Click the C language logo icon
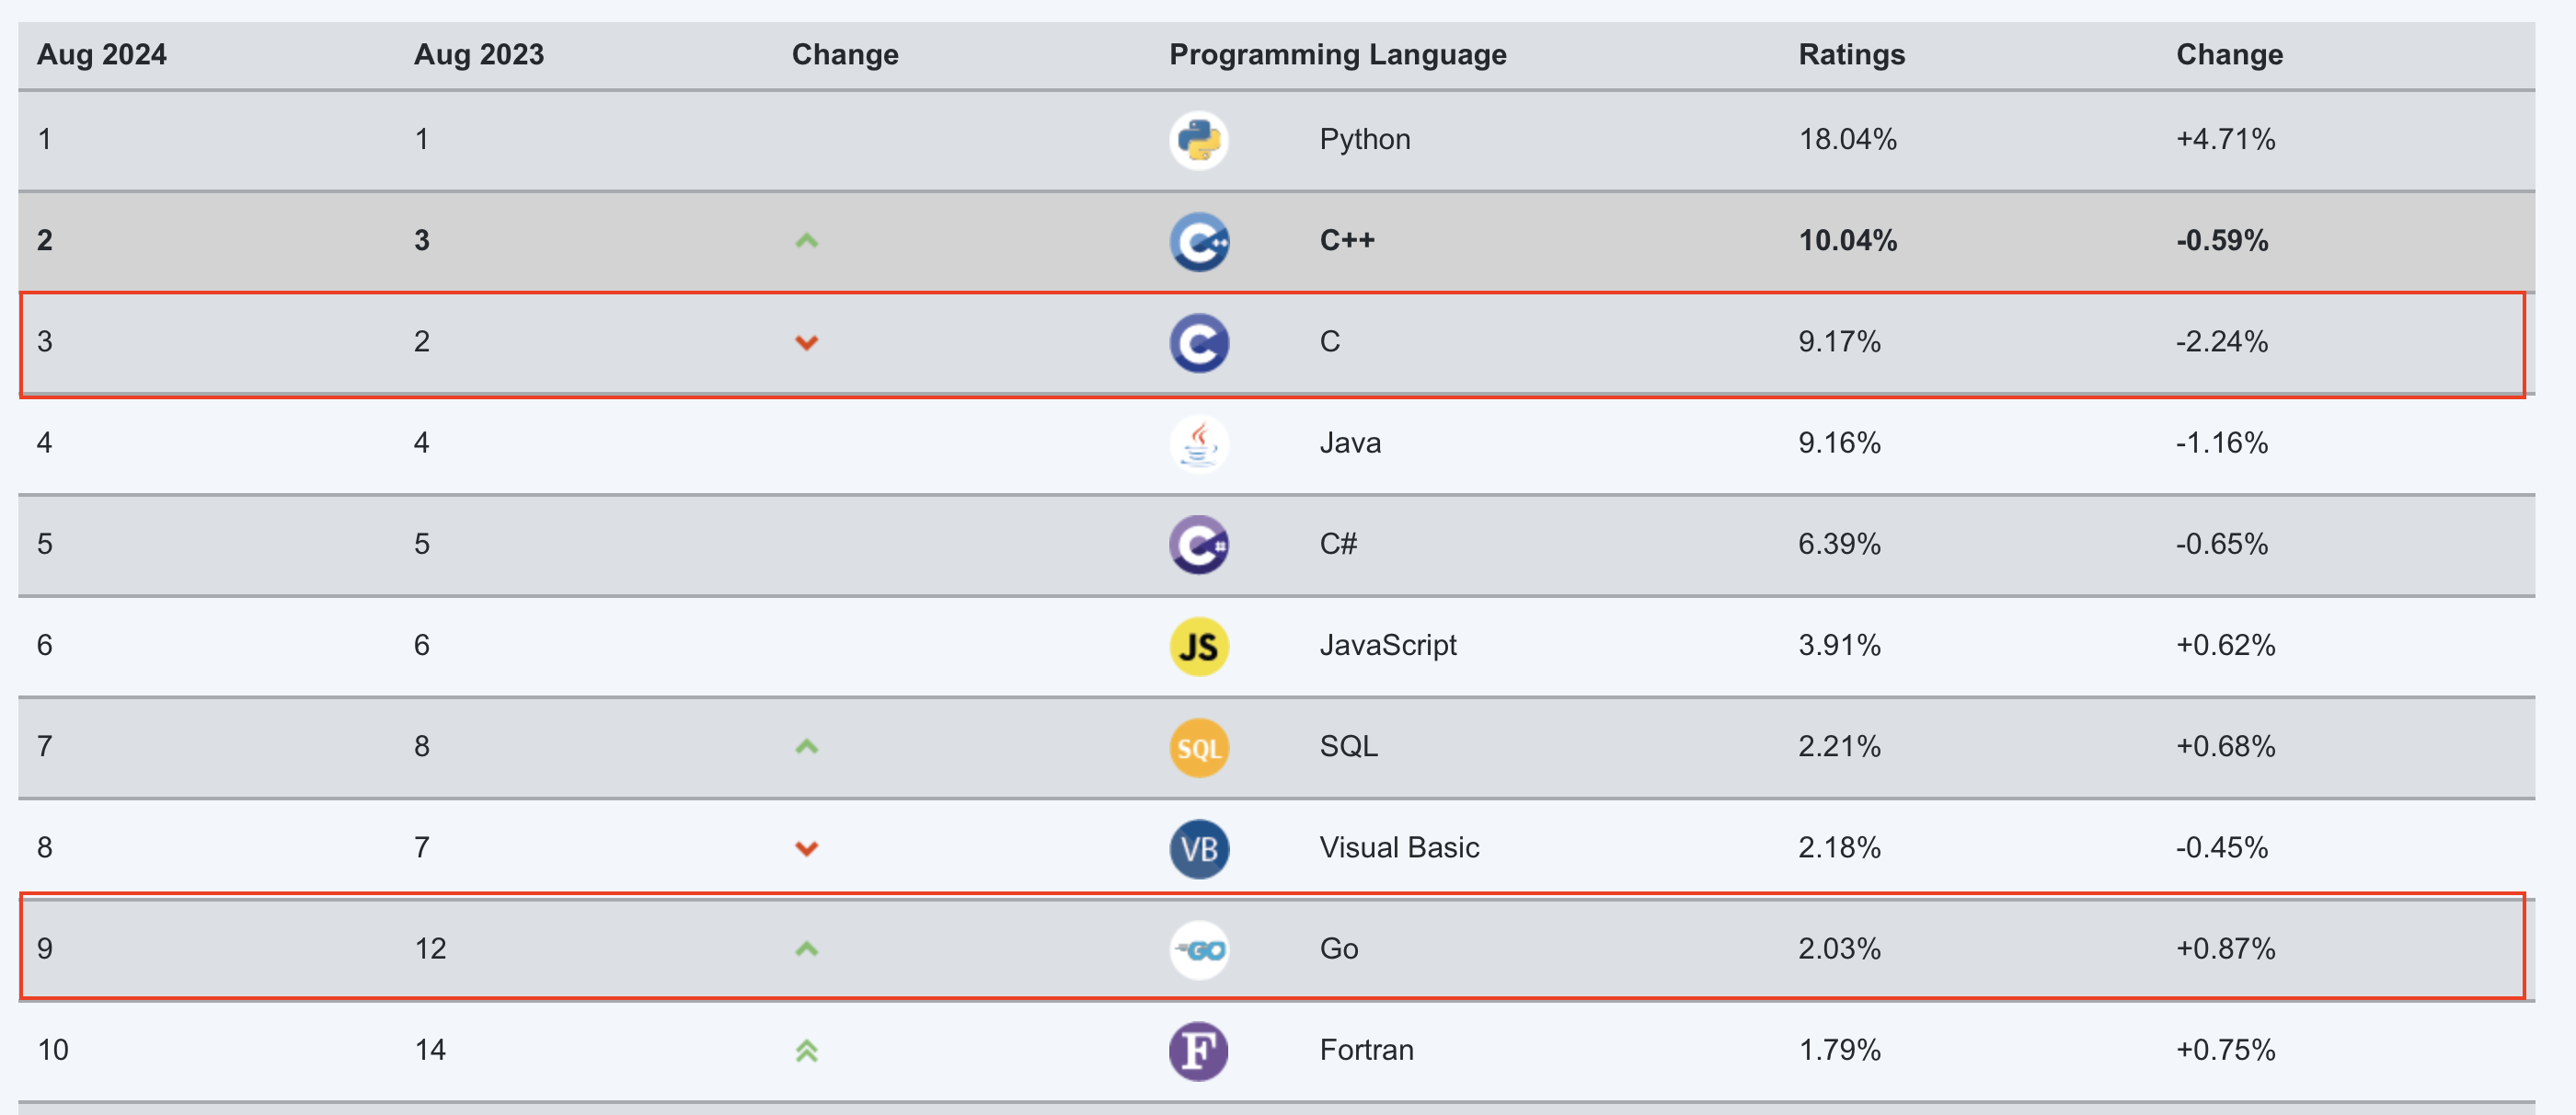 (1199, 343)
